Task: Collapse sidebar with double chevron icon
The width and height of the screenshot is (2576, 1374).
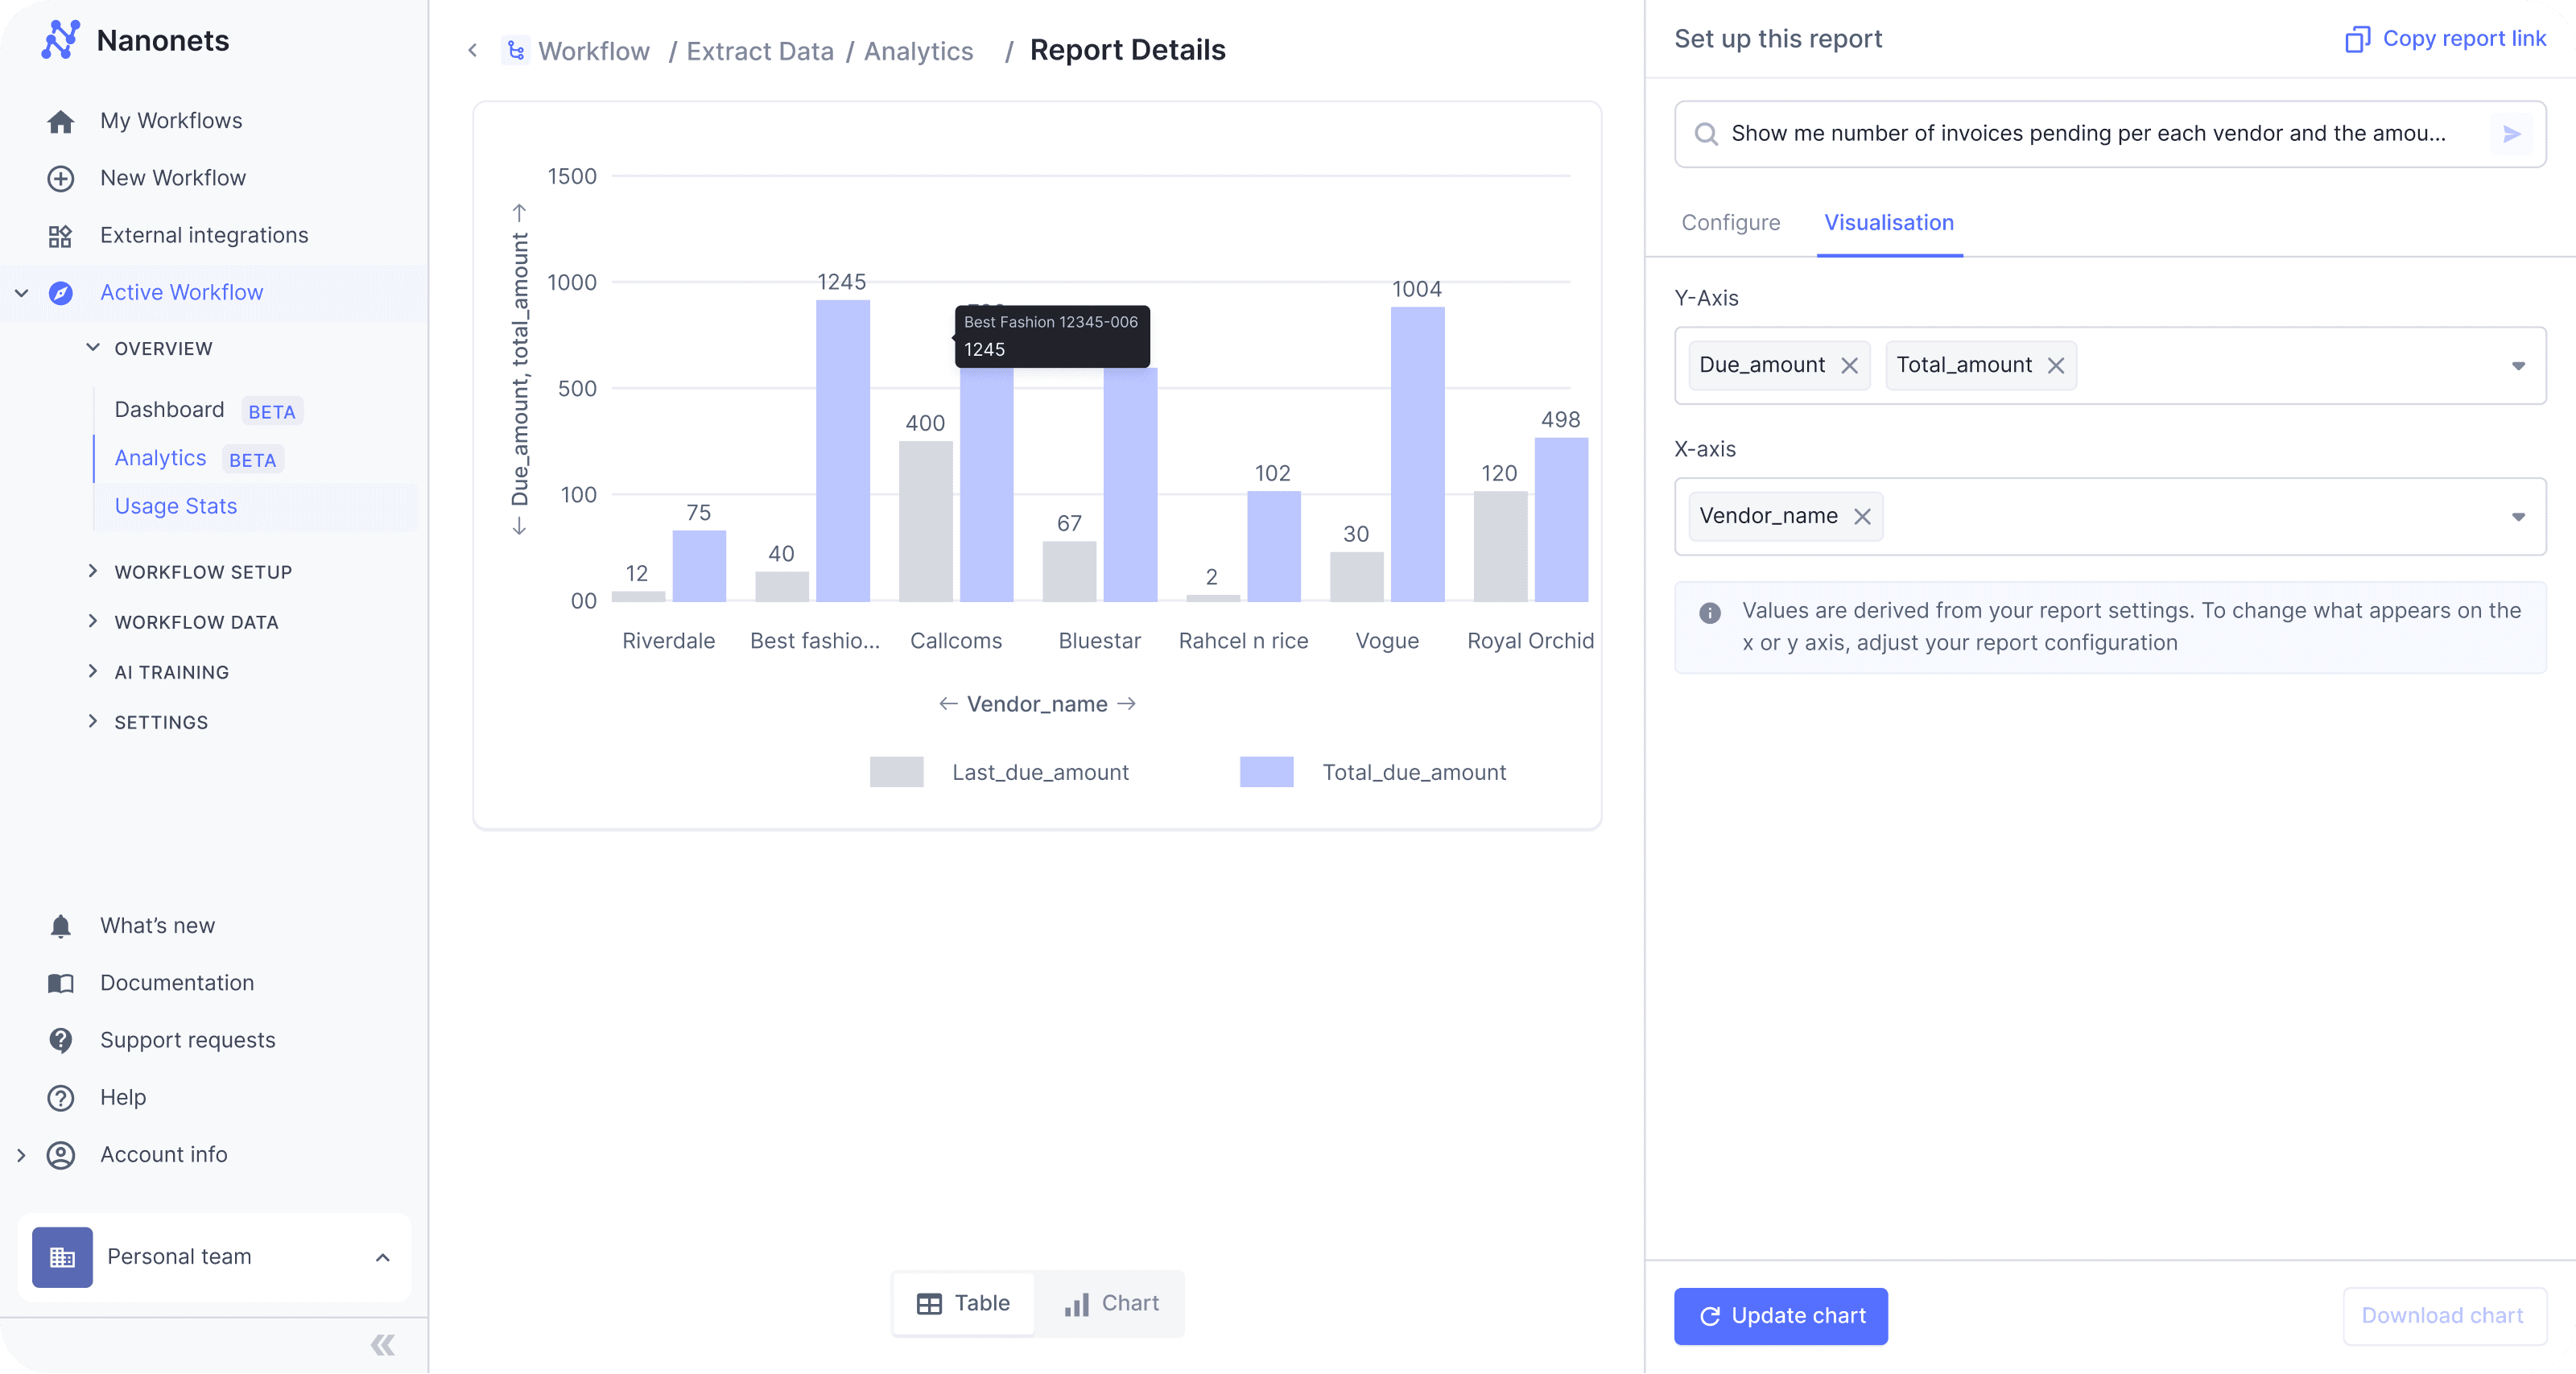Action: (382, 1345)
